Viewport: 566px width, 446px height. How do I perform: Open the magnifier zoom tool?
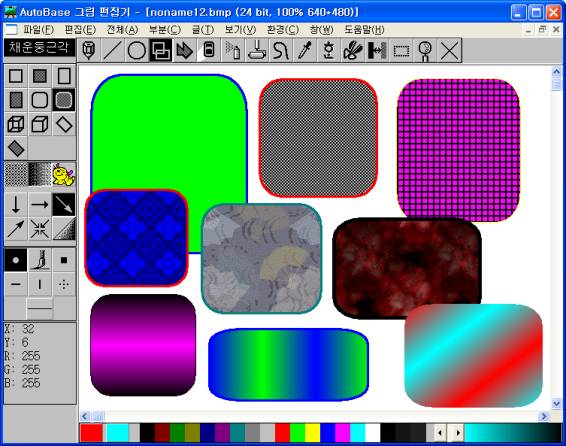tap(425, 50)
